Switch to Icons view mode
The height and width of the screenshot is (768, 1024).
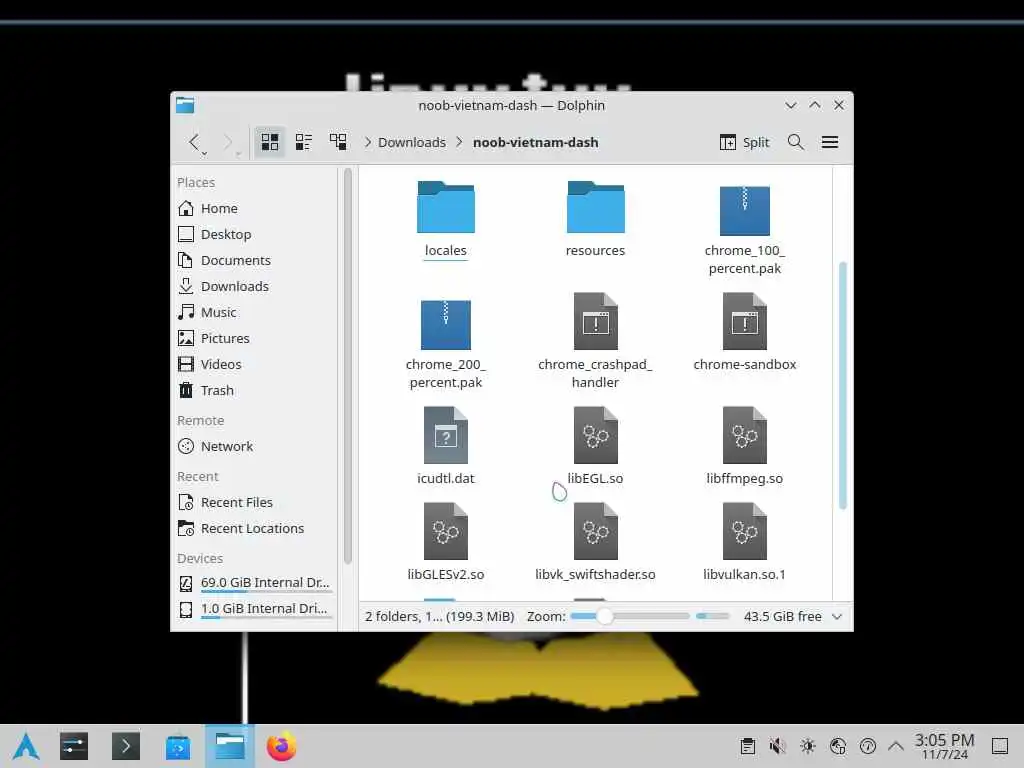tap(270, 142)
